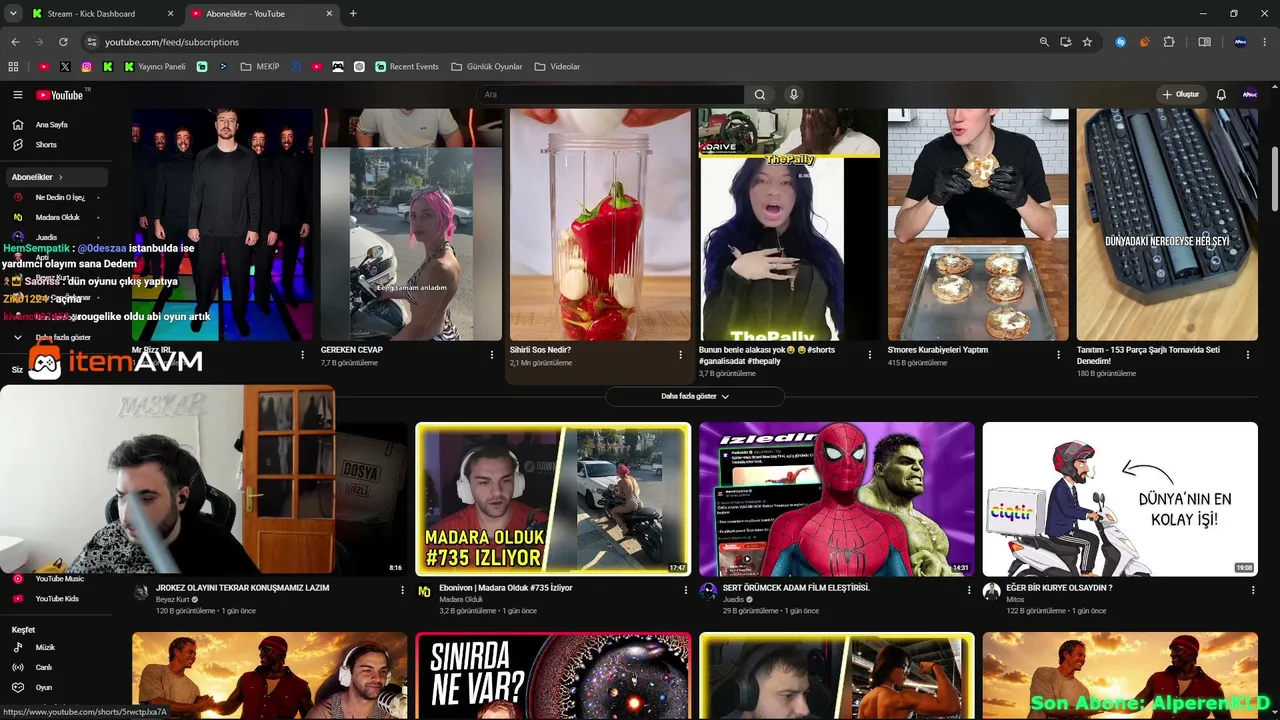This screenshot has height=720, width=1280.
Task: Open 'EĞER BİR KURYE OLSAYDIN ?' video title
Action: pos(1059,588)
